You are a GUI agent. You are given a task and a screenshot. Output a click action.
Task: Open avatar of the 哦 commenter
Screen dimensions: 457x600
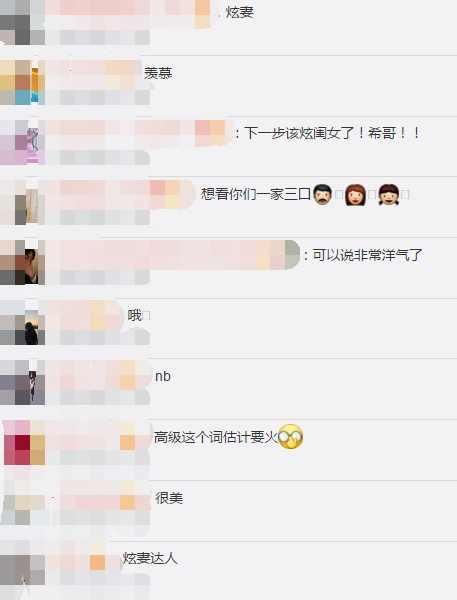[22, 323]
